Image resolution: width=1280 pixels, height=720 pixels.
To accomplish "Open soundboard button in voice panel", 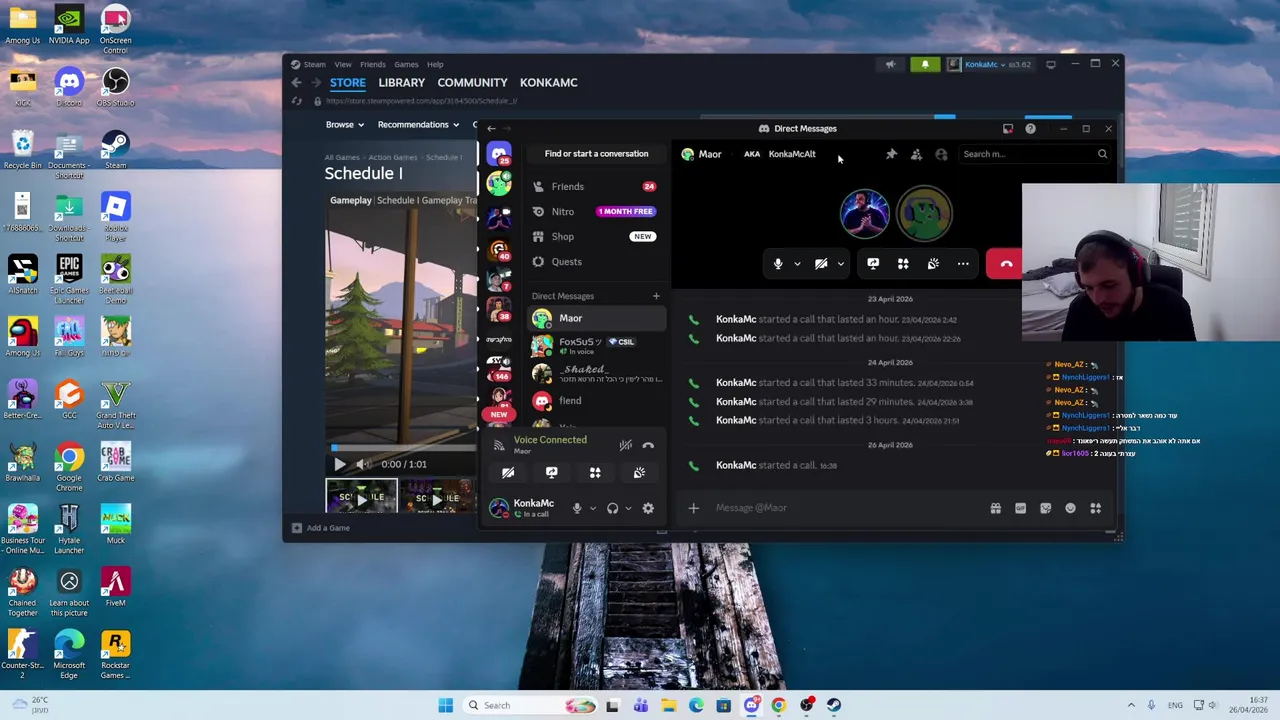I will click(x=639, y=472).
